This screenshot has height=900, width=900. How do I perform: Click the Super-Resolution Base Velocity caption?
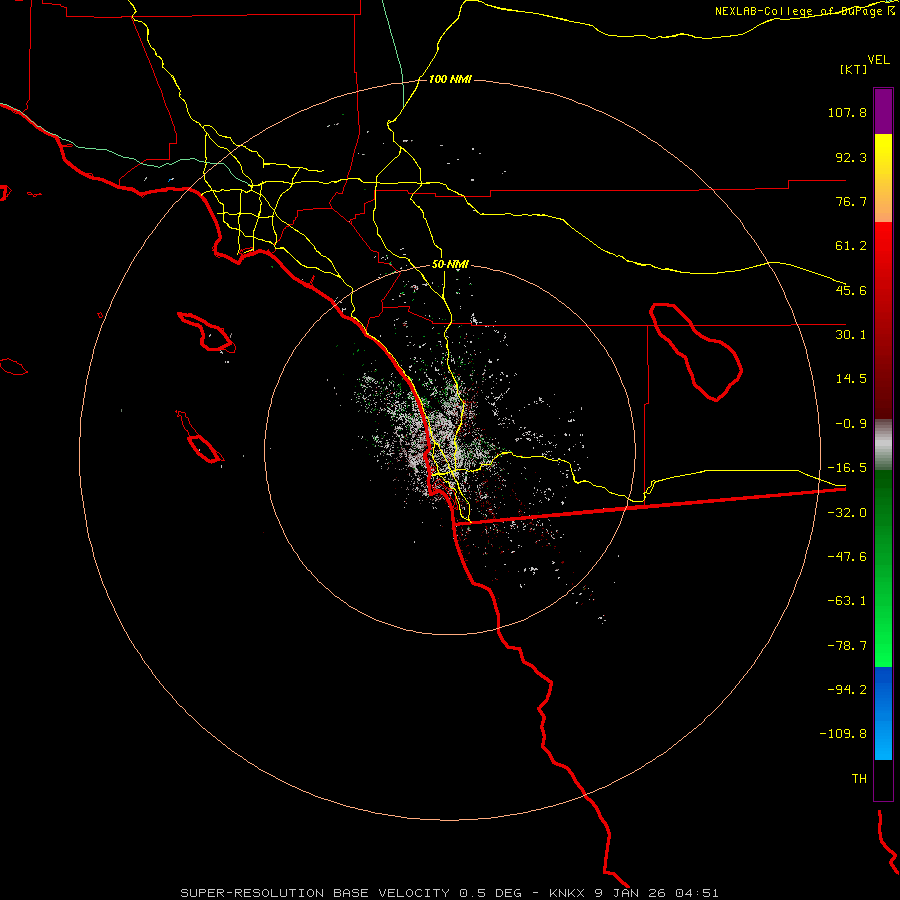pos(449,893)
